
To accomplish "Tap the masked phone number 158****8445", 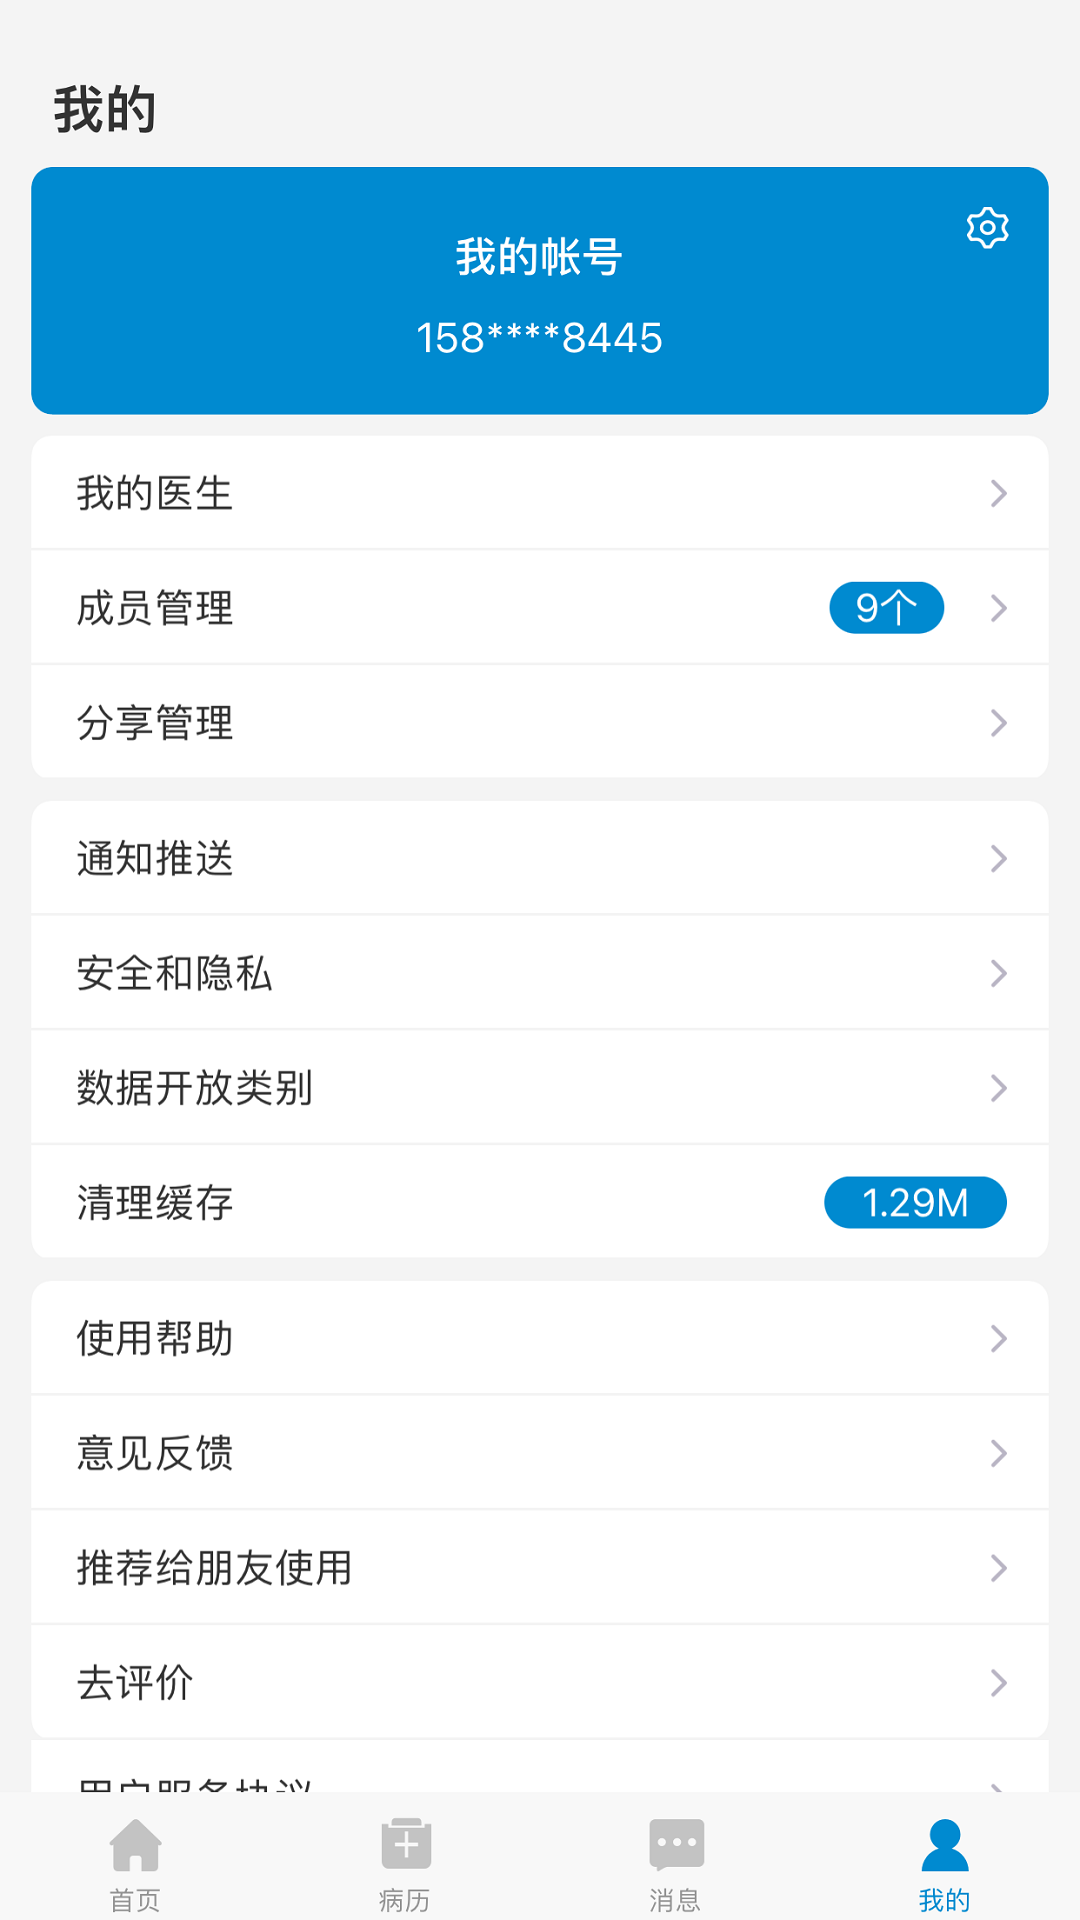I will (539, 338).
